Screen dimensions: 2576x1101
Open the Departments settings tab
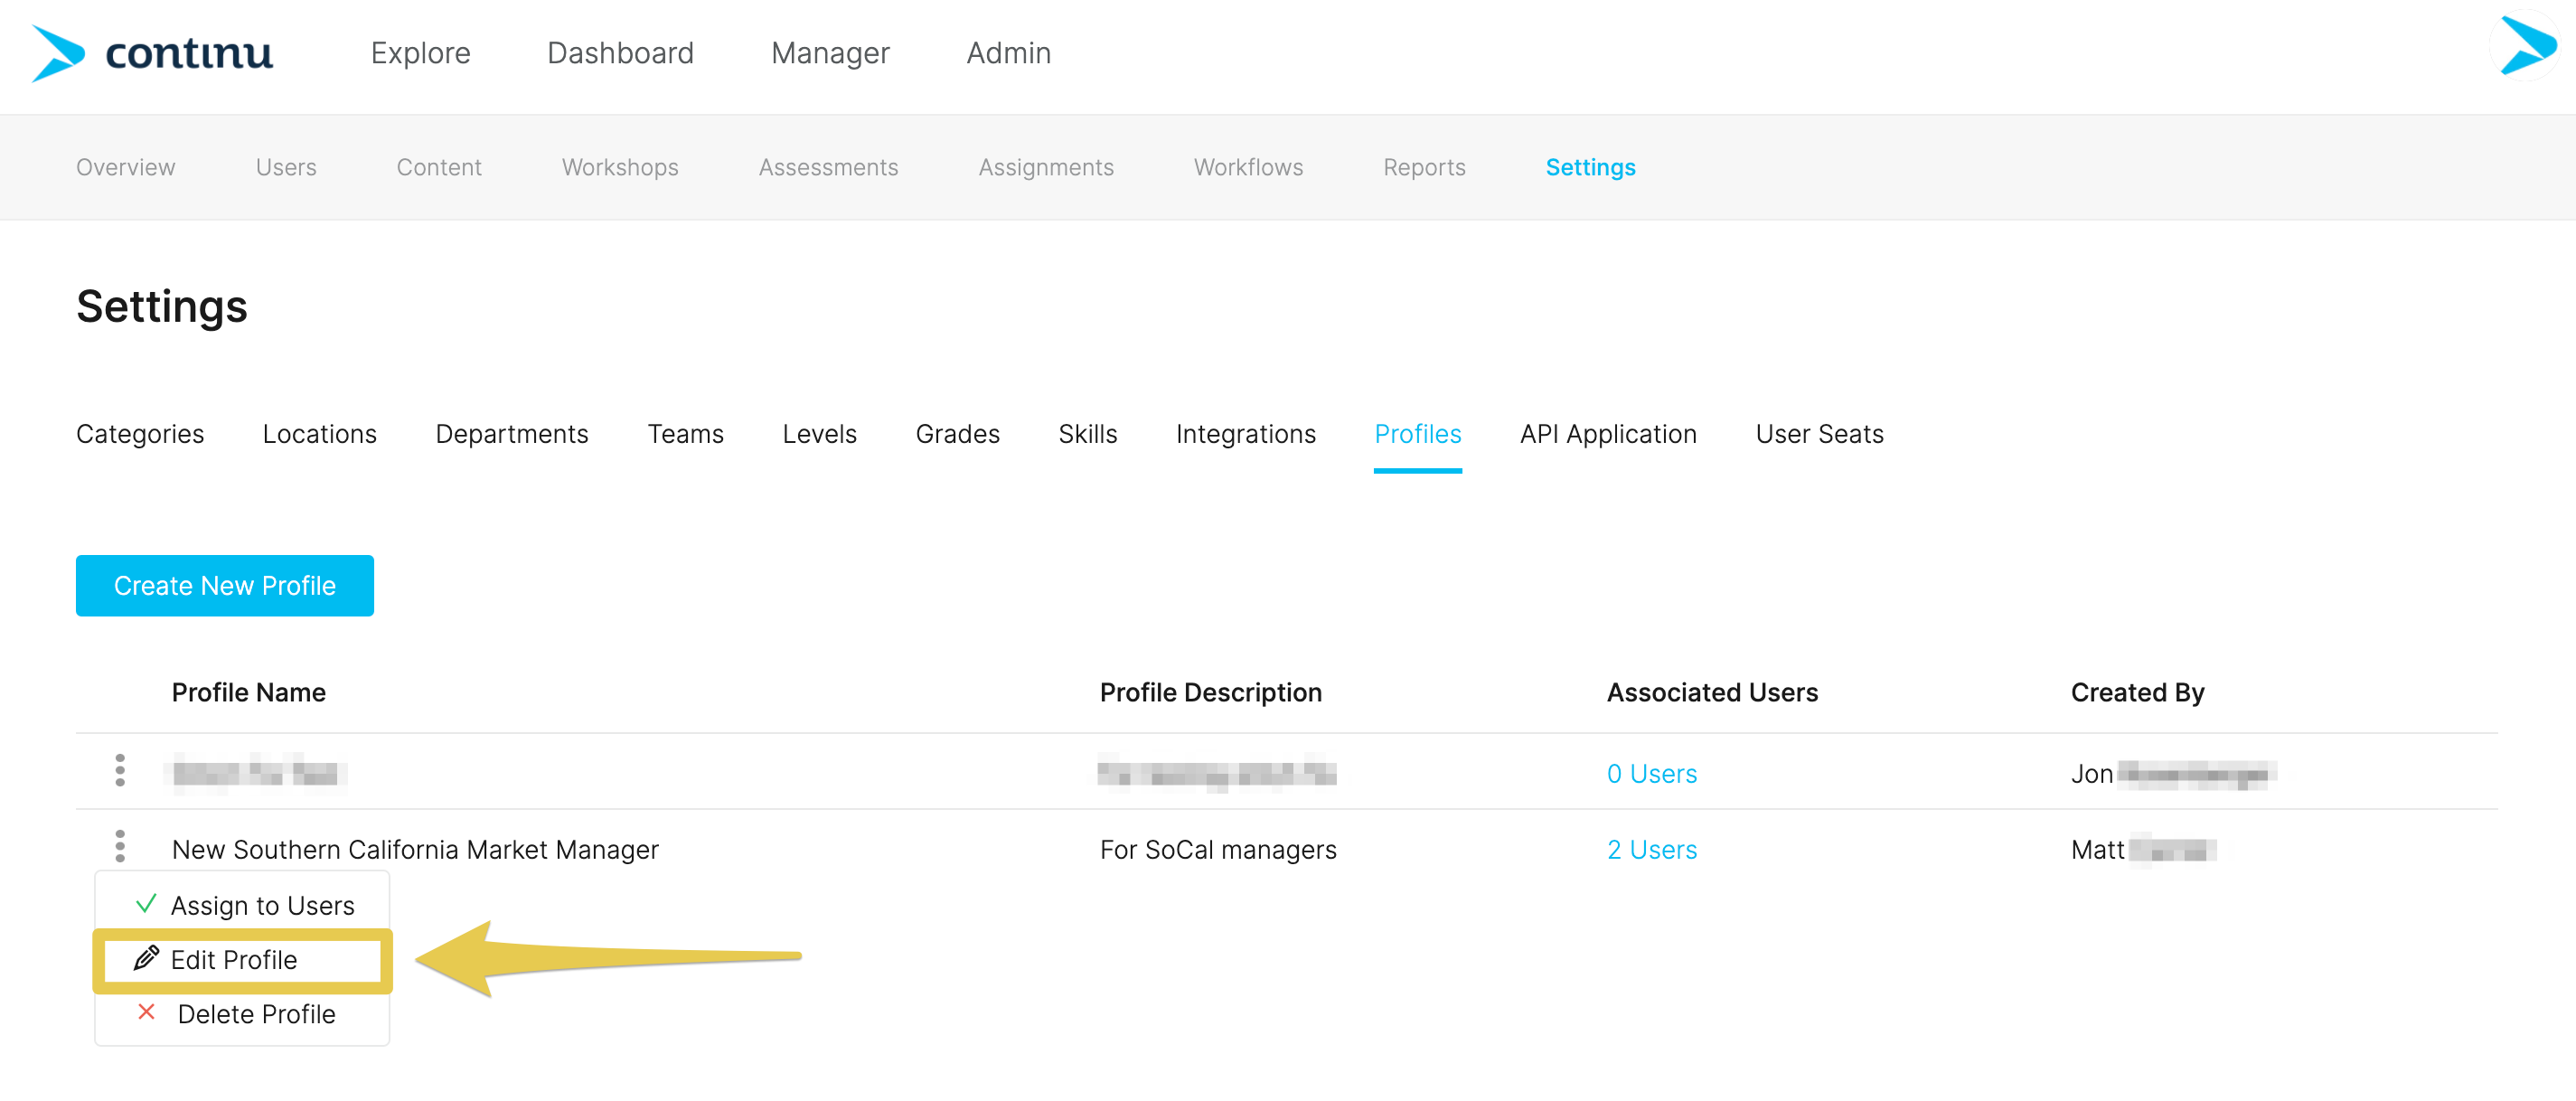(512, 434)
